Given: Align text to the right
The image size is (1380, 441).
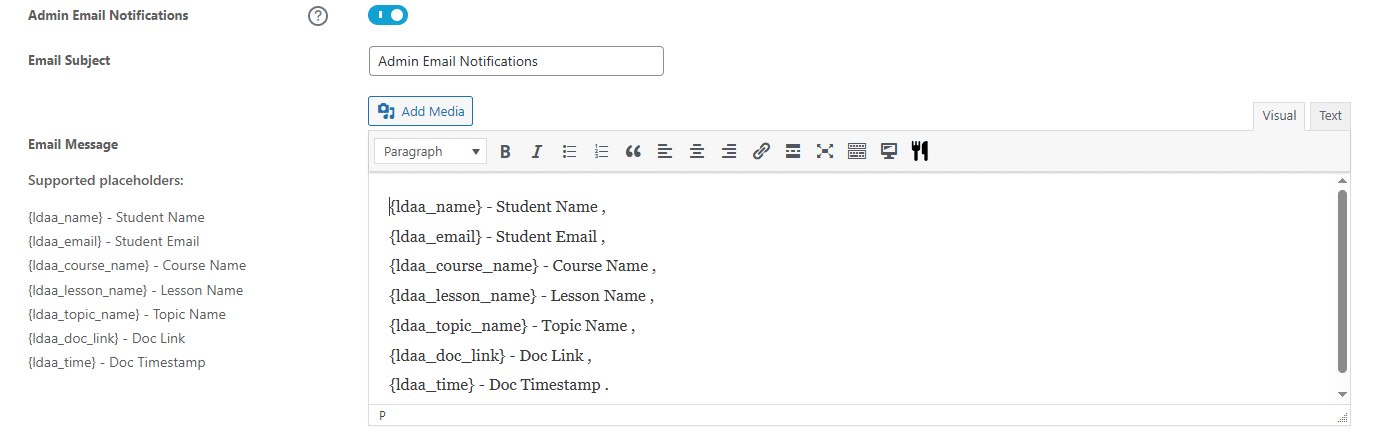Looking at the screenshot, I should click(729, 152).
